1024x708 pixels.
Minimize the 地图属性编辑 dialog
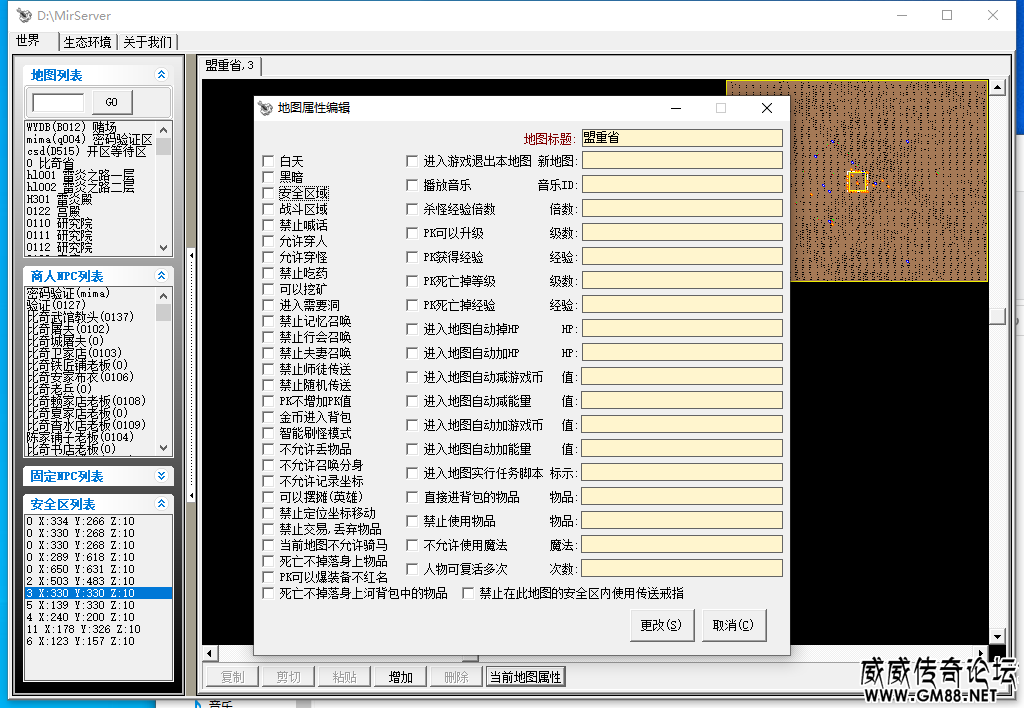point(676,108)
